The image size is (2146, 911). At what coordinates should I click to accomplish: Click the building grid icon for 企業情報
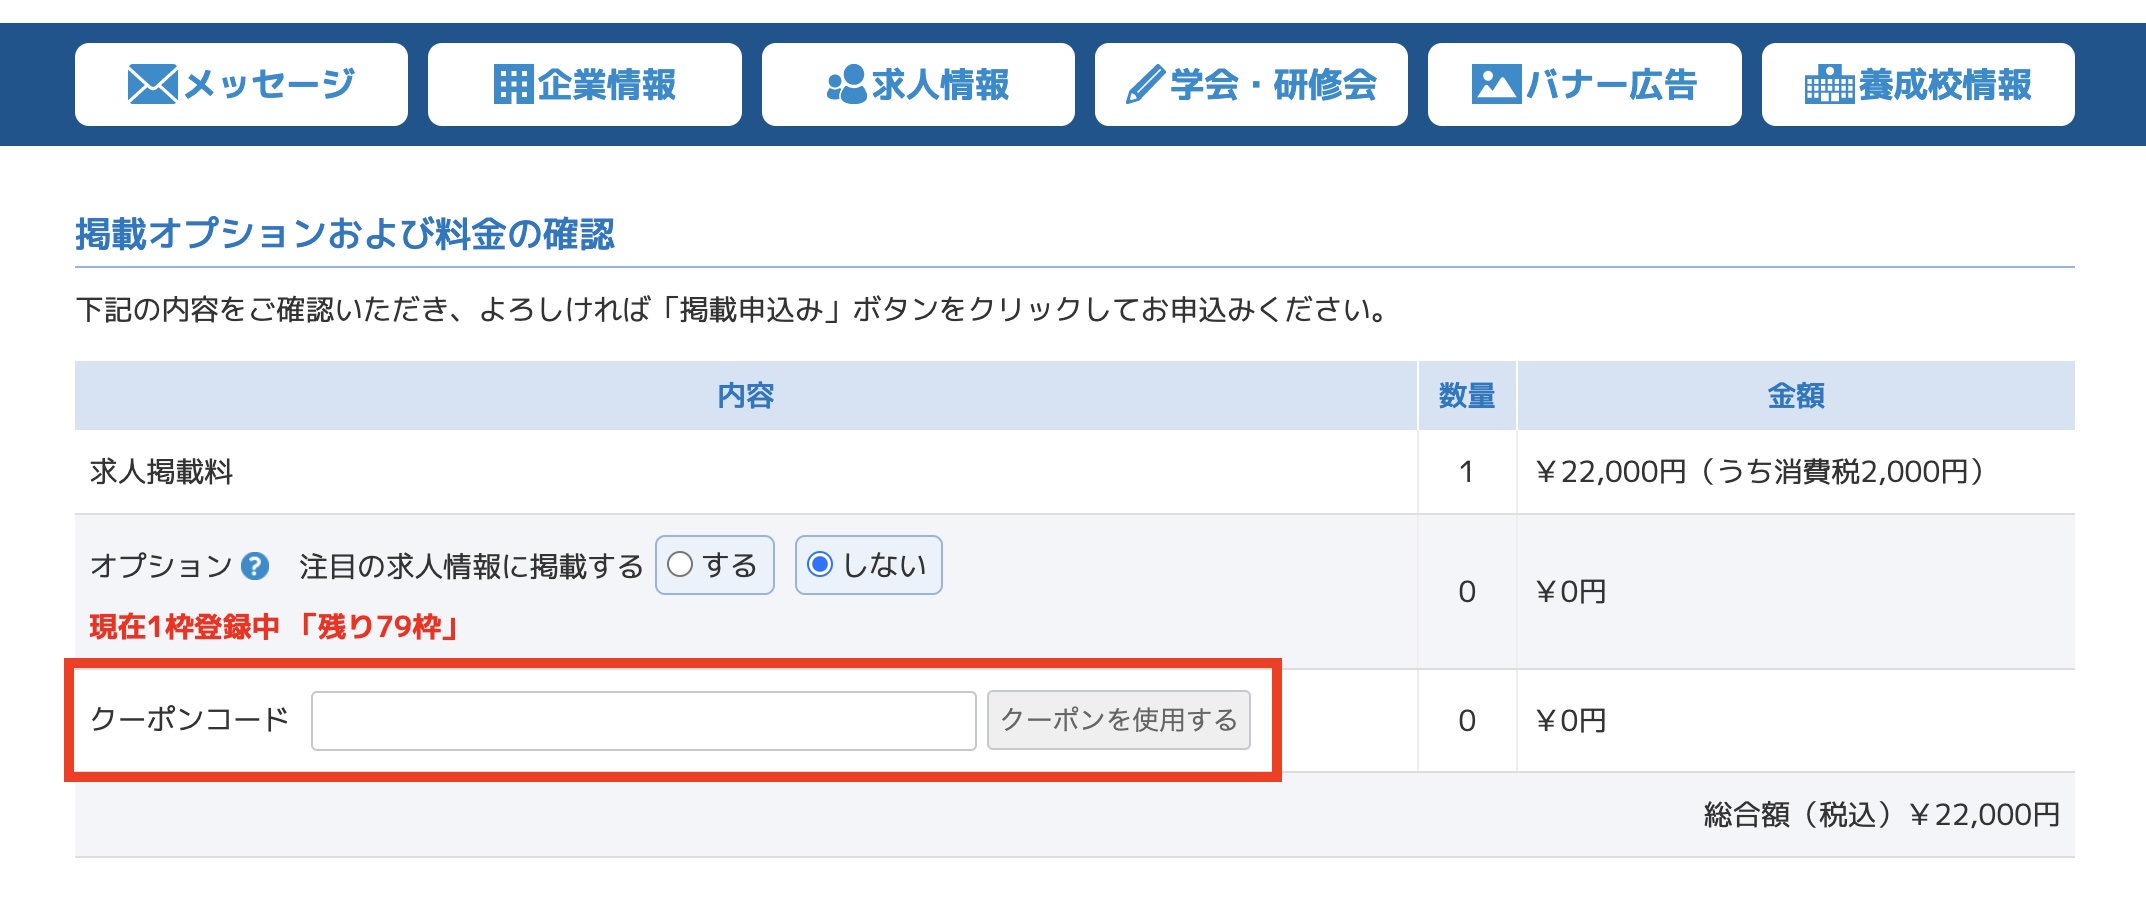click(x=514, y=84)
